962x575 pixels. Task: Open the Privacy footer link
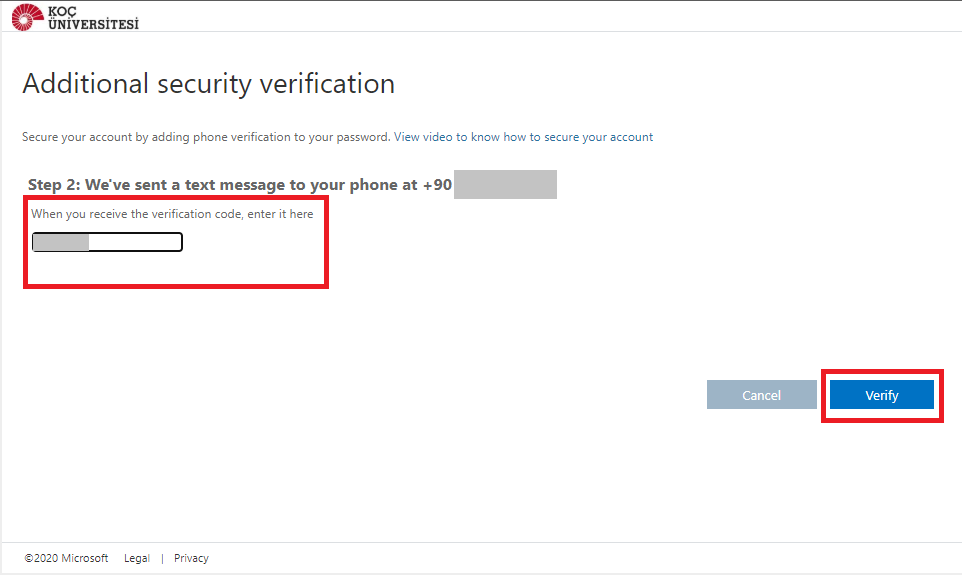pyautogui.click(x=191, y=558)
